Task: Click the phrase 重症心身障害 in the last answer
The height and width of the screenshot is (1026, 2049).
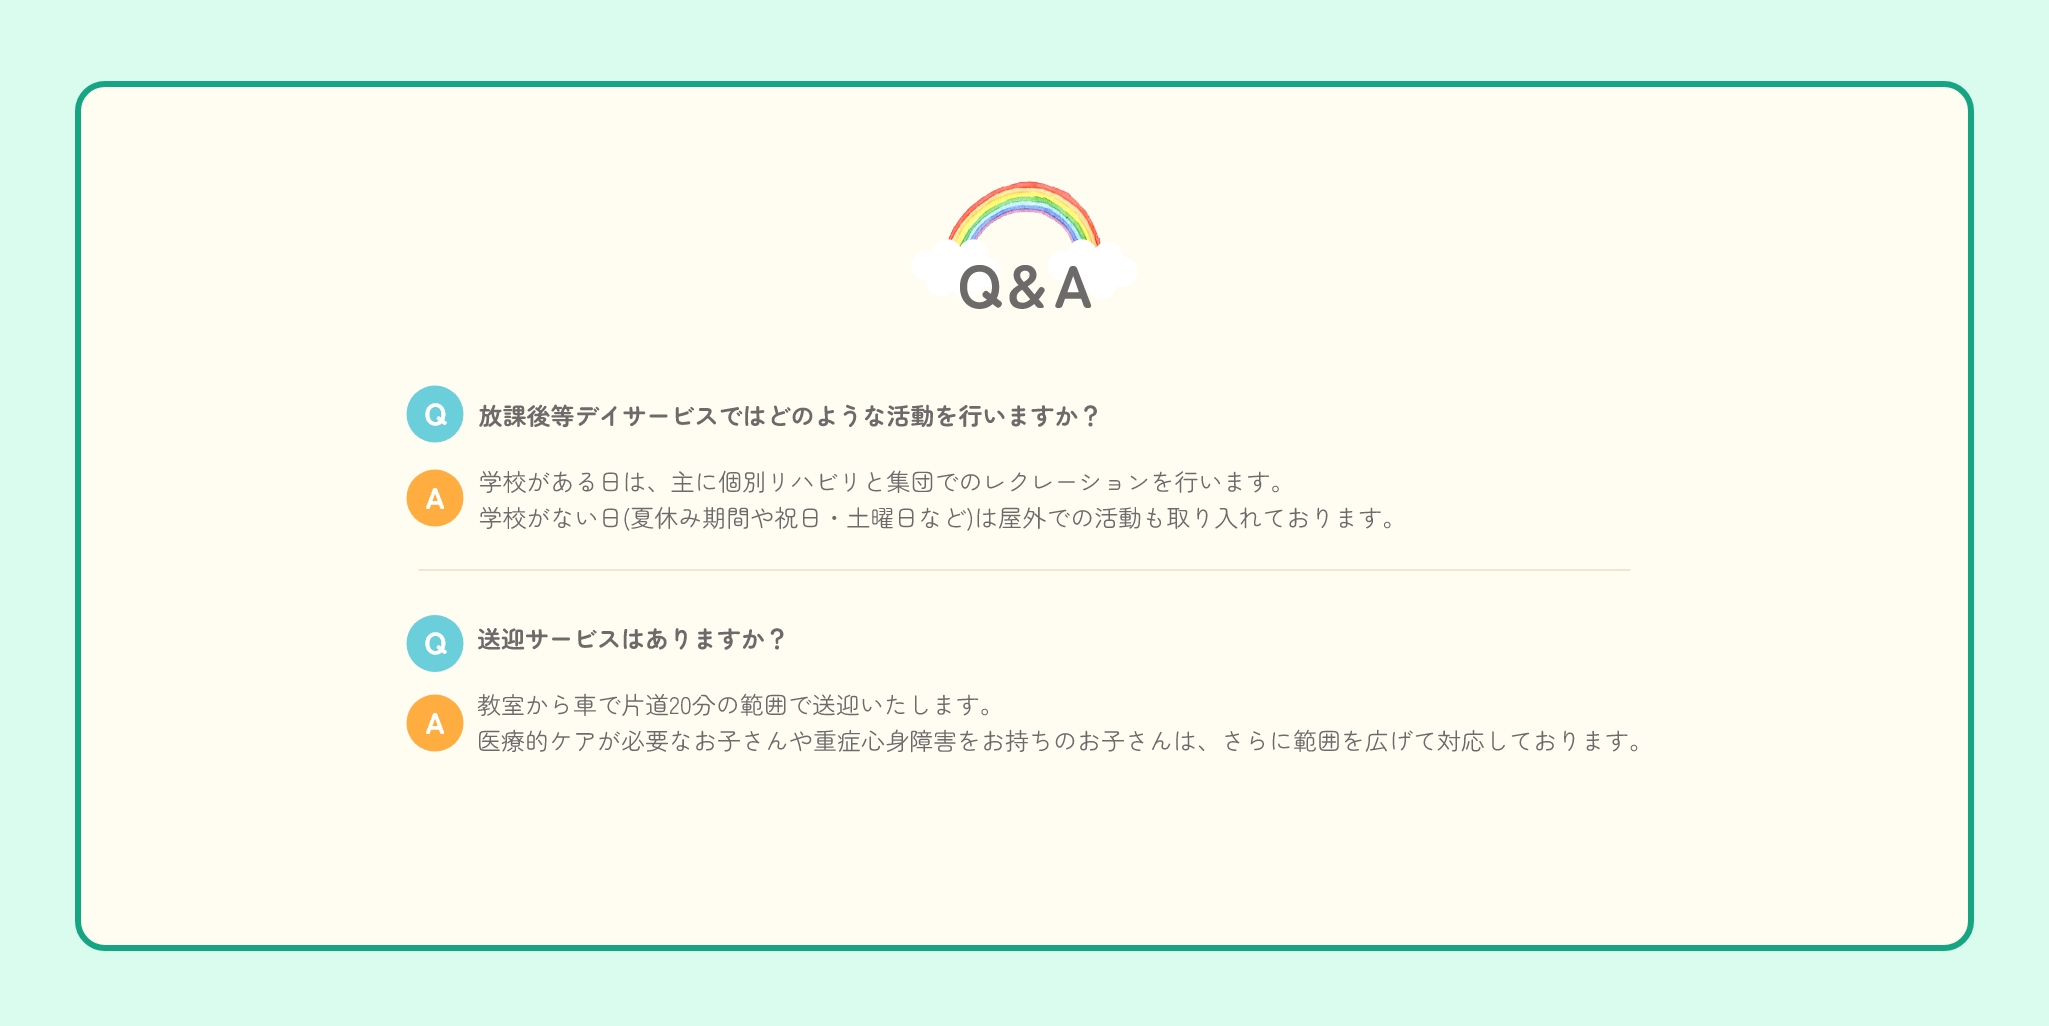Action: [884, 742]
